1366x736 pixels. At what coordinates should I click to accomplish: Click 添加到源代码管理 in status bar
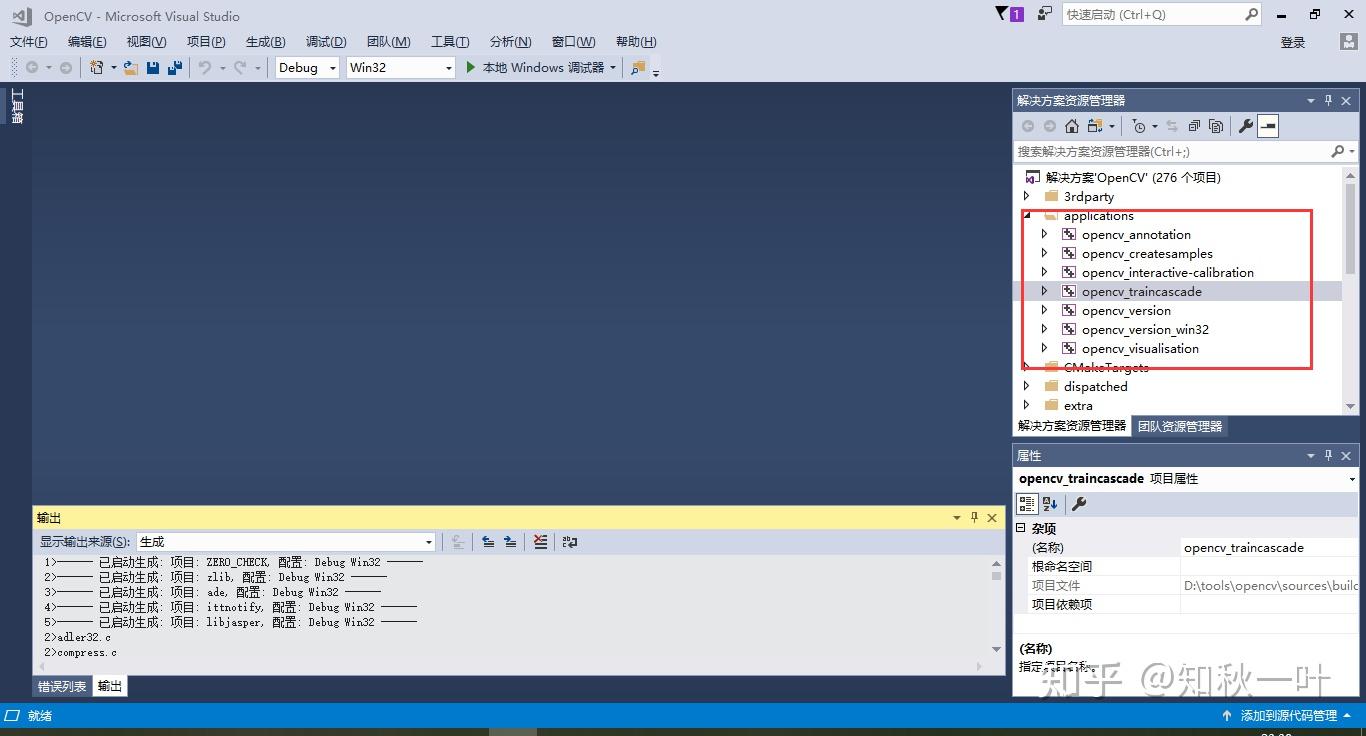click(x=1289, y=716)
